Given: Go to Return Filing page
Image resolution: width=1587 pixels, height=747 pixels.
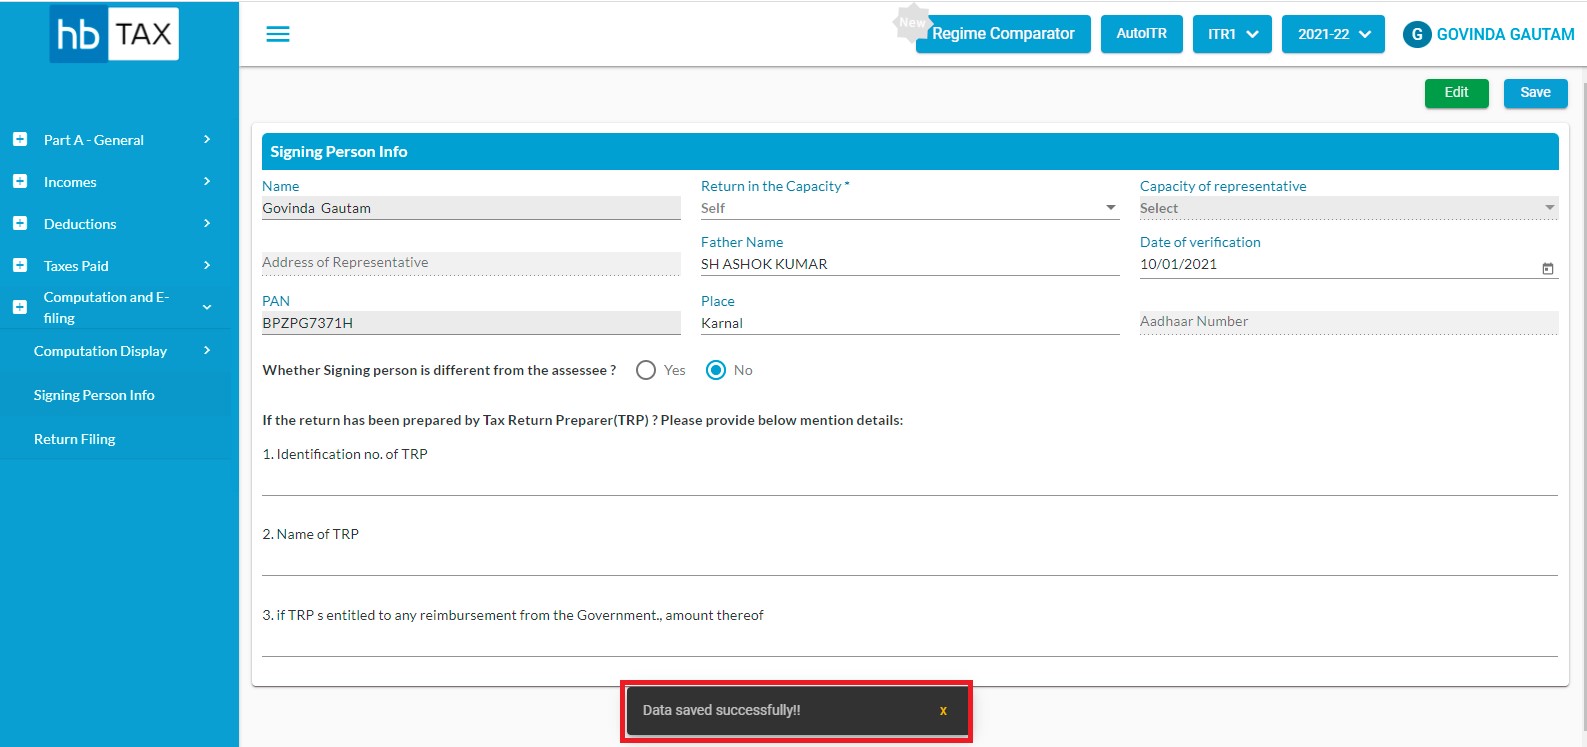Looking at the screenshot, I should pos(75,439).
